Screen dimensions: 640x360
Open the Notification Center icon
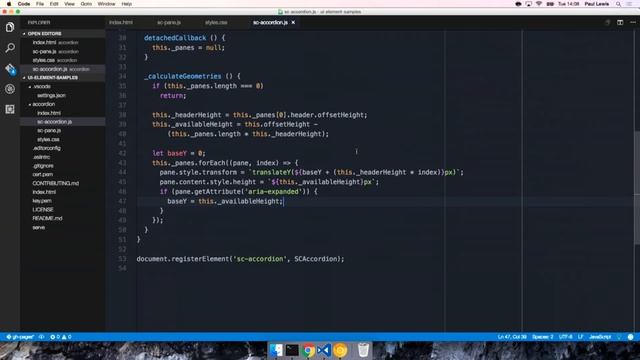(629, 4)
